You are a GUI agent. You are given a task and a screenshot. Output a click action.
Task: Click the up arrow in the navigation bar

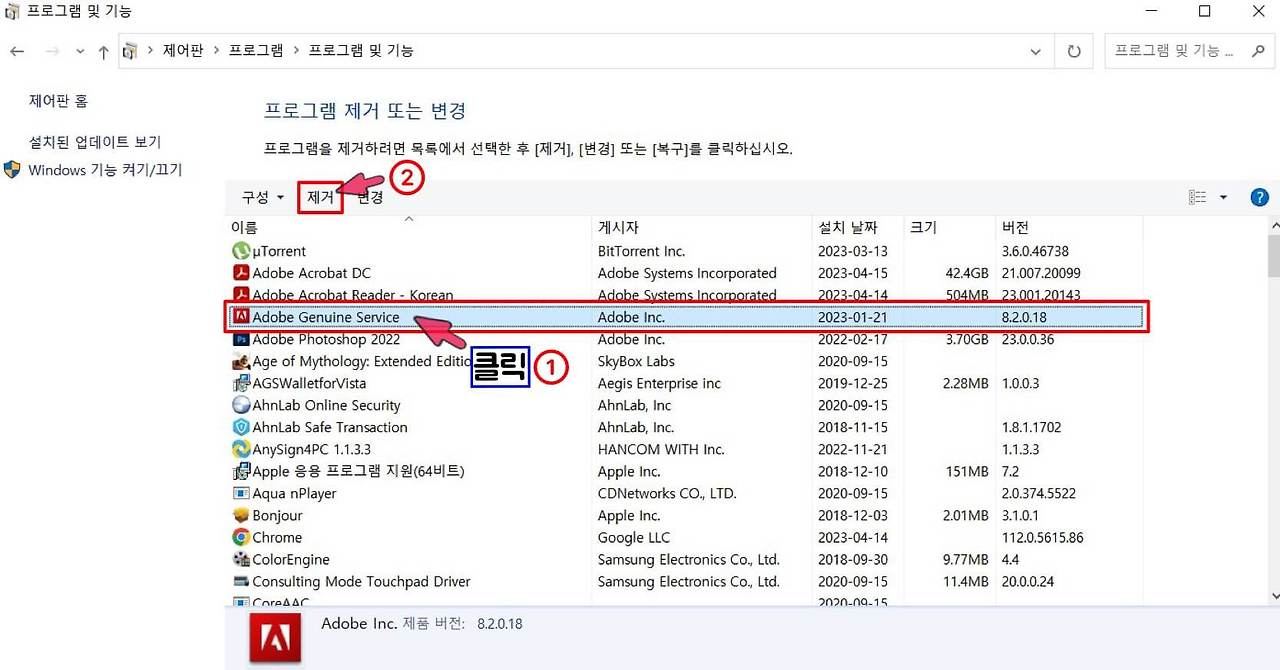(x=103, y=50)
